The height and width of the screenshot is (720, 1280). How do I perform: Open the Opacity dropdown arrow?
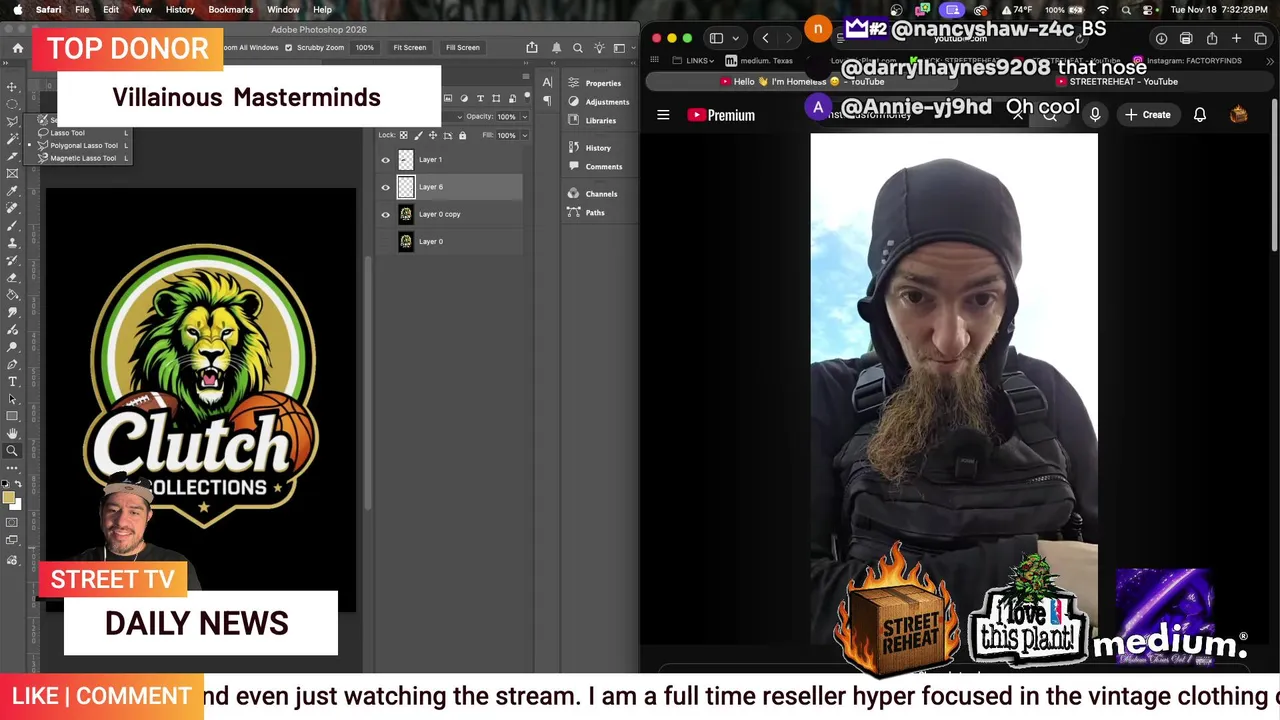pos(525,117)
